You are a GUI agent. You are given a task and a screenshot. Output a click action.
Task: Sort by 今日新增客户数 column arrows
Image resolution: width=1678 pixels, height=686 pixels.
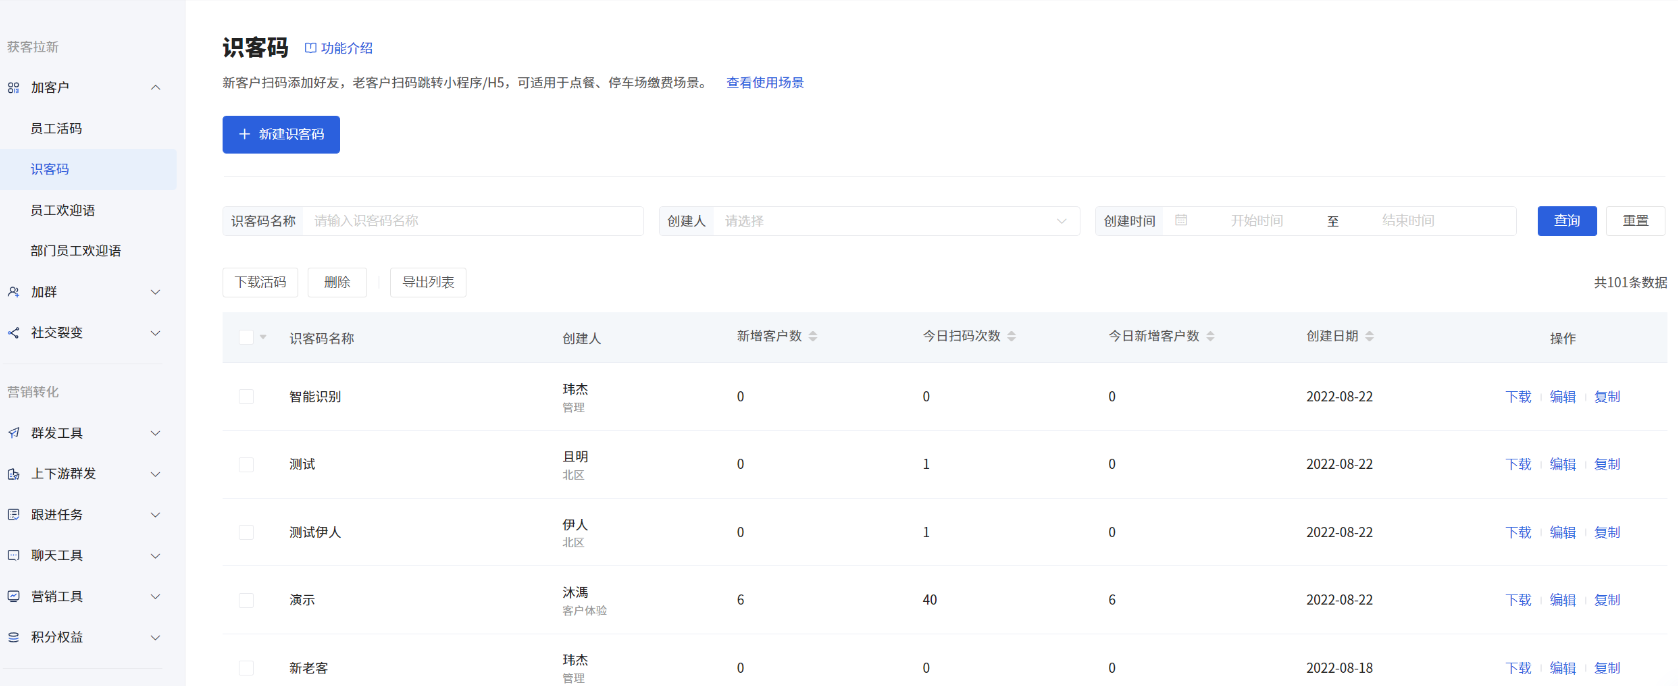coord(1210,337)
